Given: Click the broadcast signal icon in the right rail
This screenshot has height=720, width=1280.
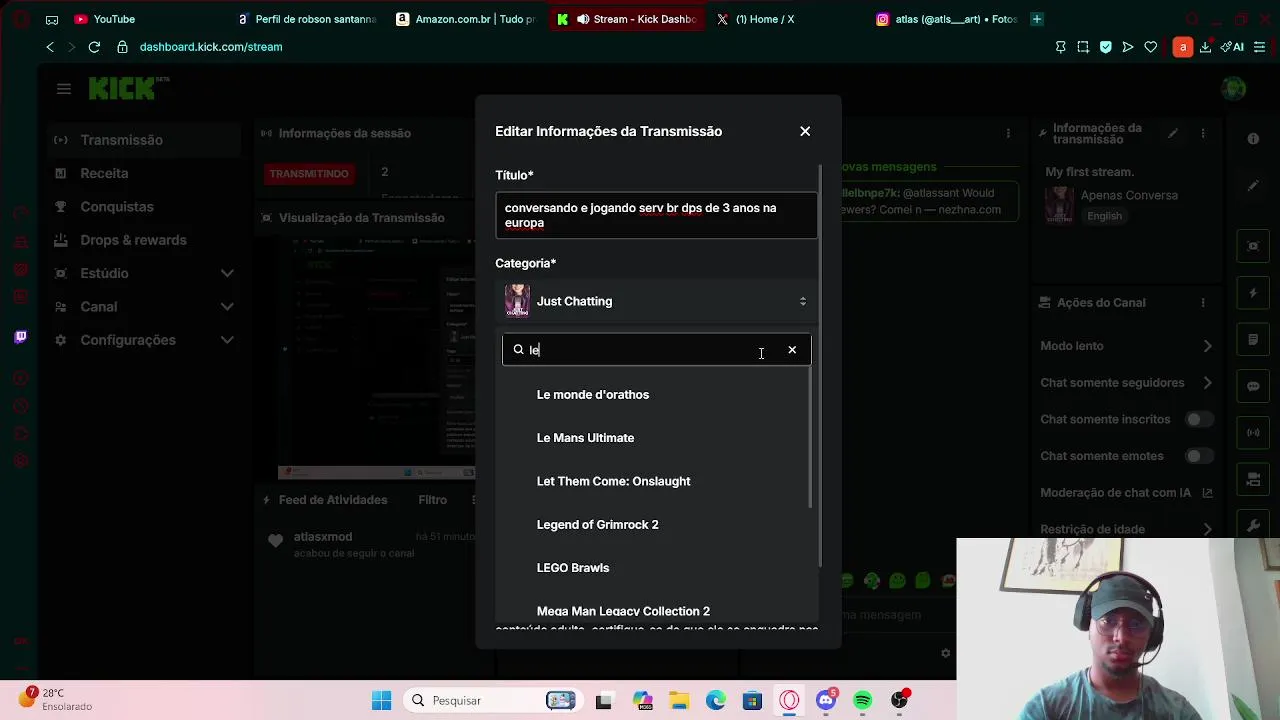Looking at the screenshot, I should [1253, 433].
